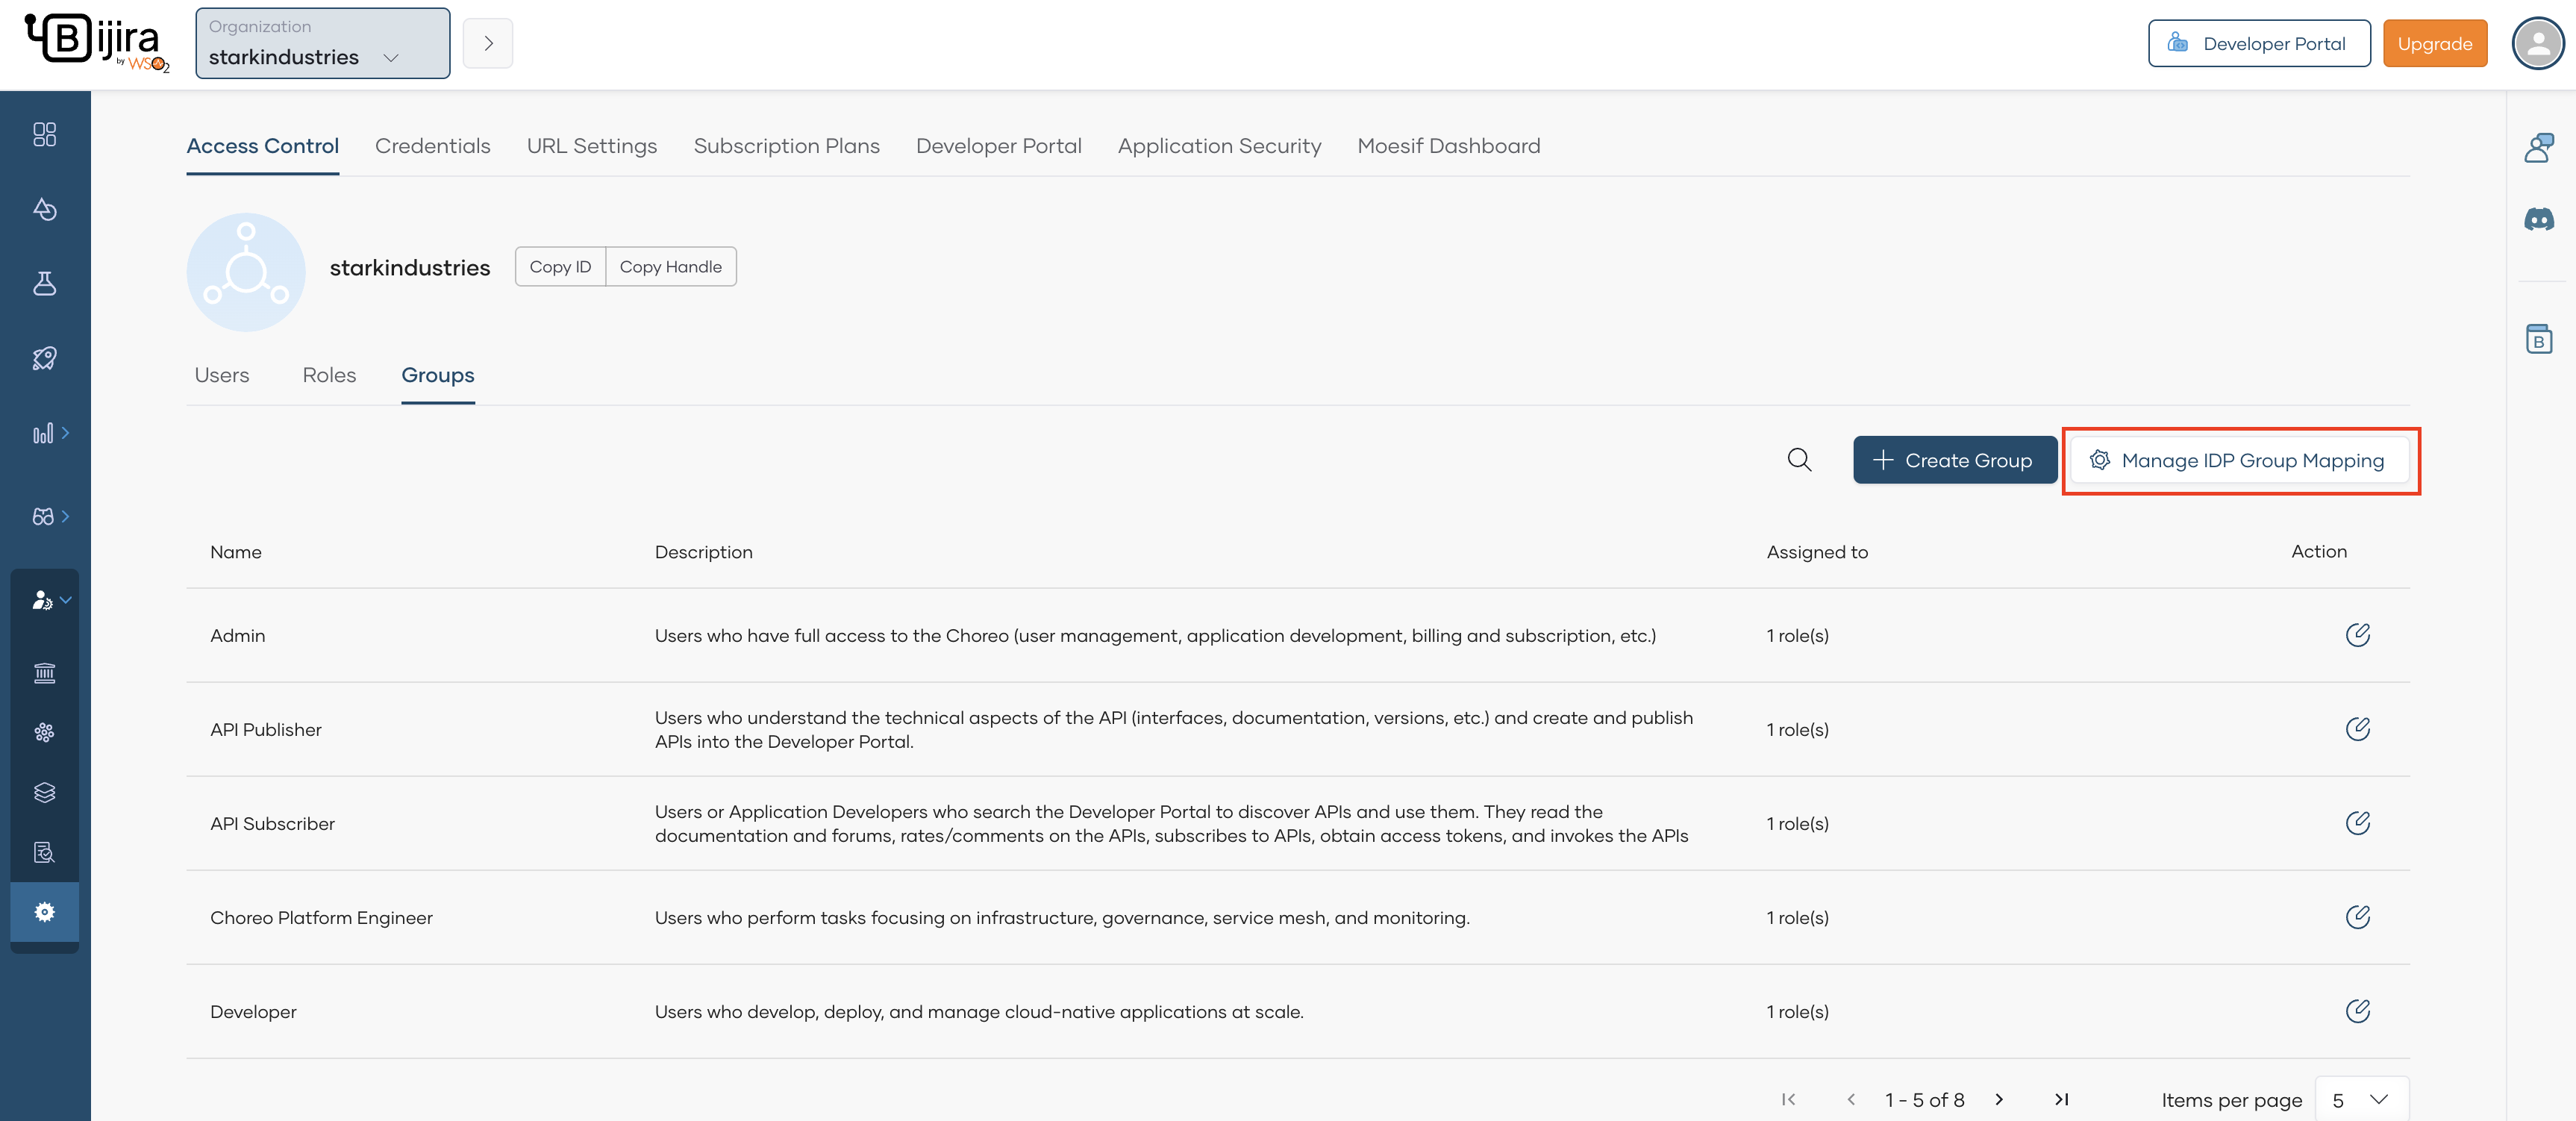Click edit icon for Developer group
2576x1121 pixels.
pyautogui.click(x=2357, y=1011)
